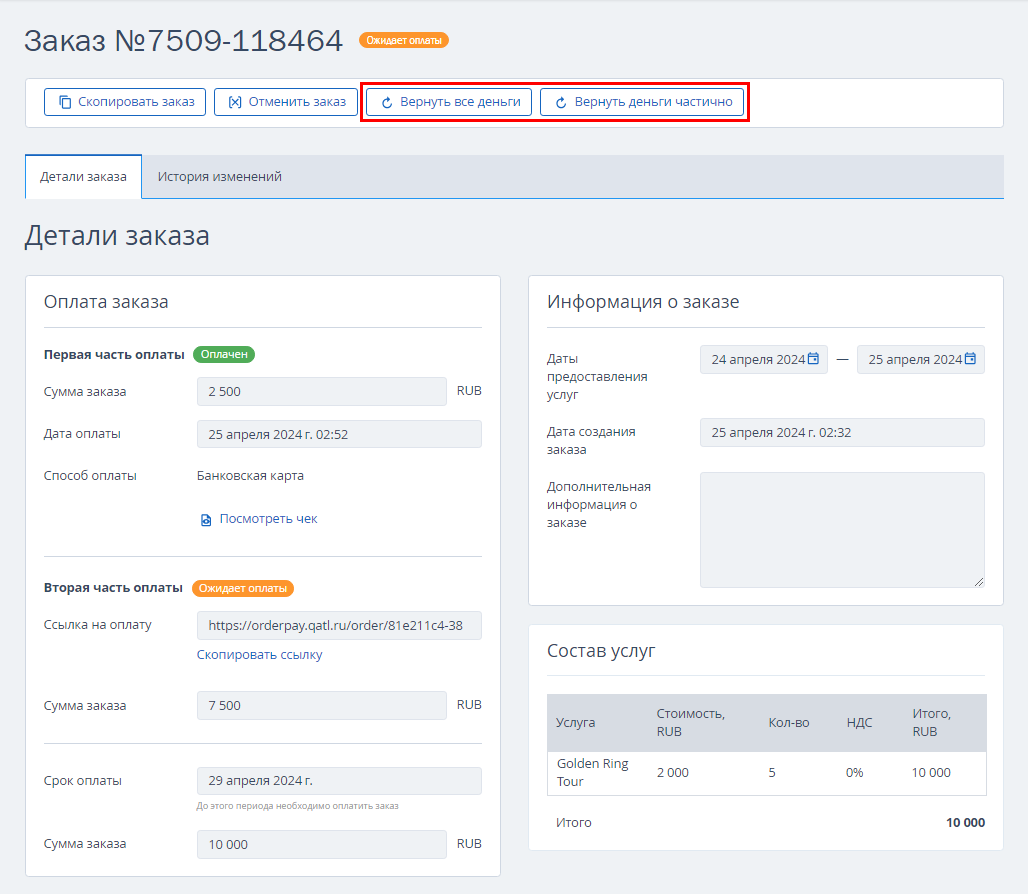Image resolution: width=1028 pixels, height=894 pixels.
Task: Click the copy icon in Скопировать заказ
Action: (x=65, y=102)
